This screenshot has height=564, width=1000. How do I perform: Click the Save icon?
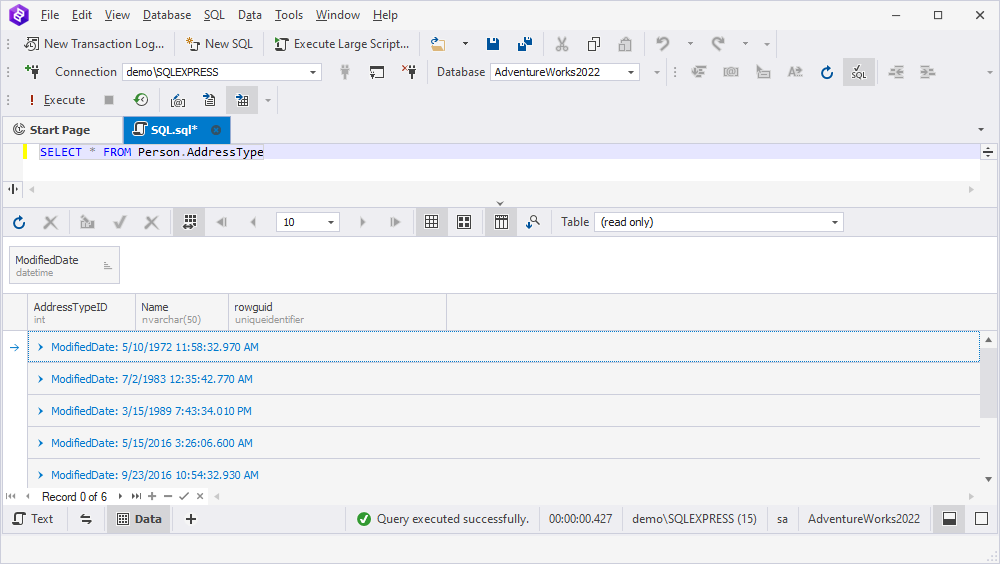pyautogui.click(x=493, y=44)
